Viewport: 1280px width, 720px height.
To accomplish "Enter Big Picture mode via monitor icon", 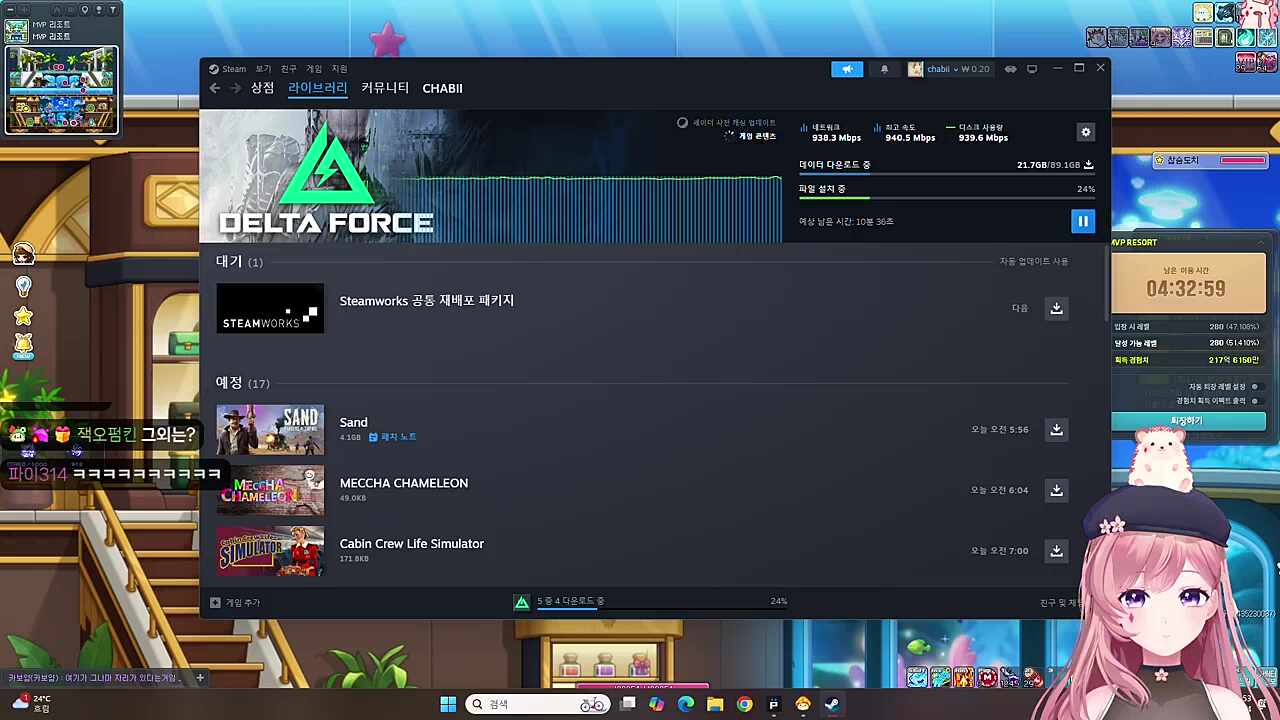I will (1032, 69).
